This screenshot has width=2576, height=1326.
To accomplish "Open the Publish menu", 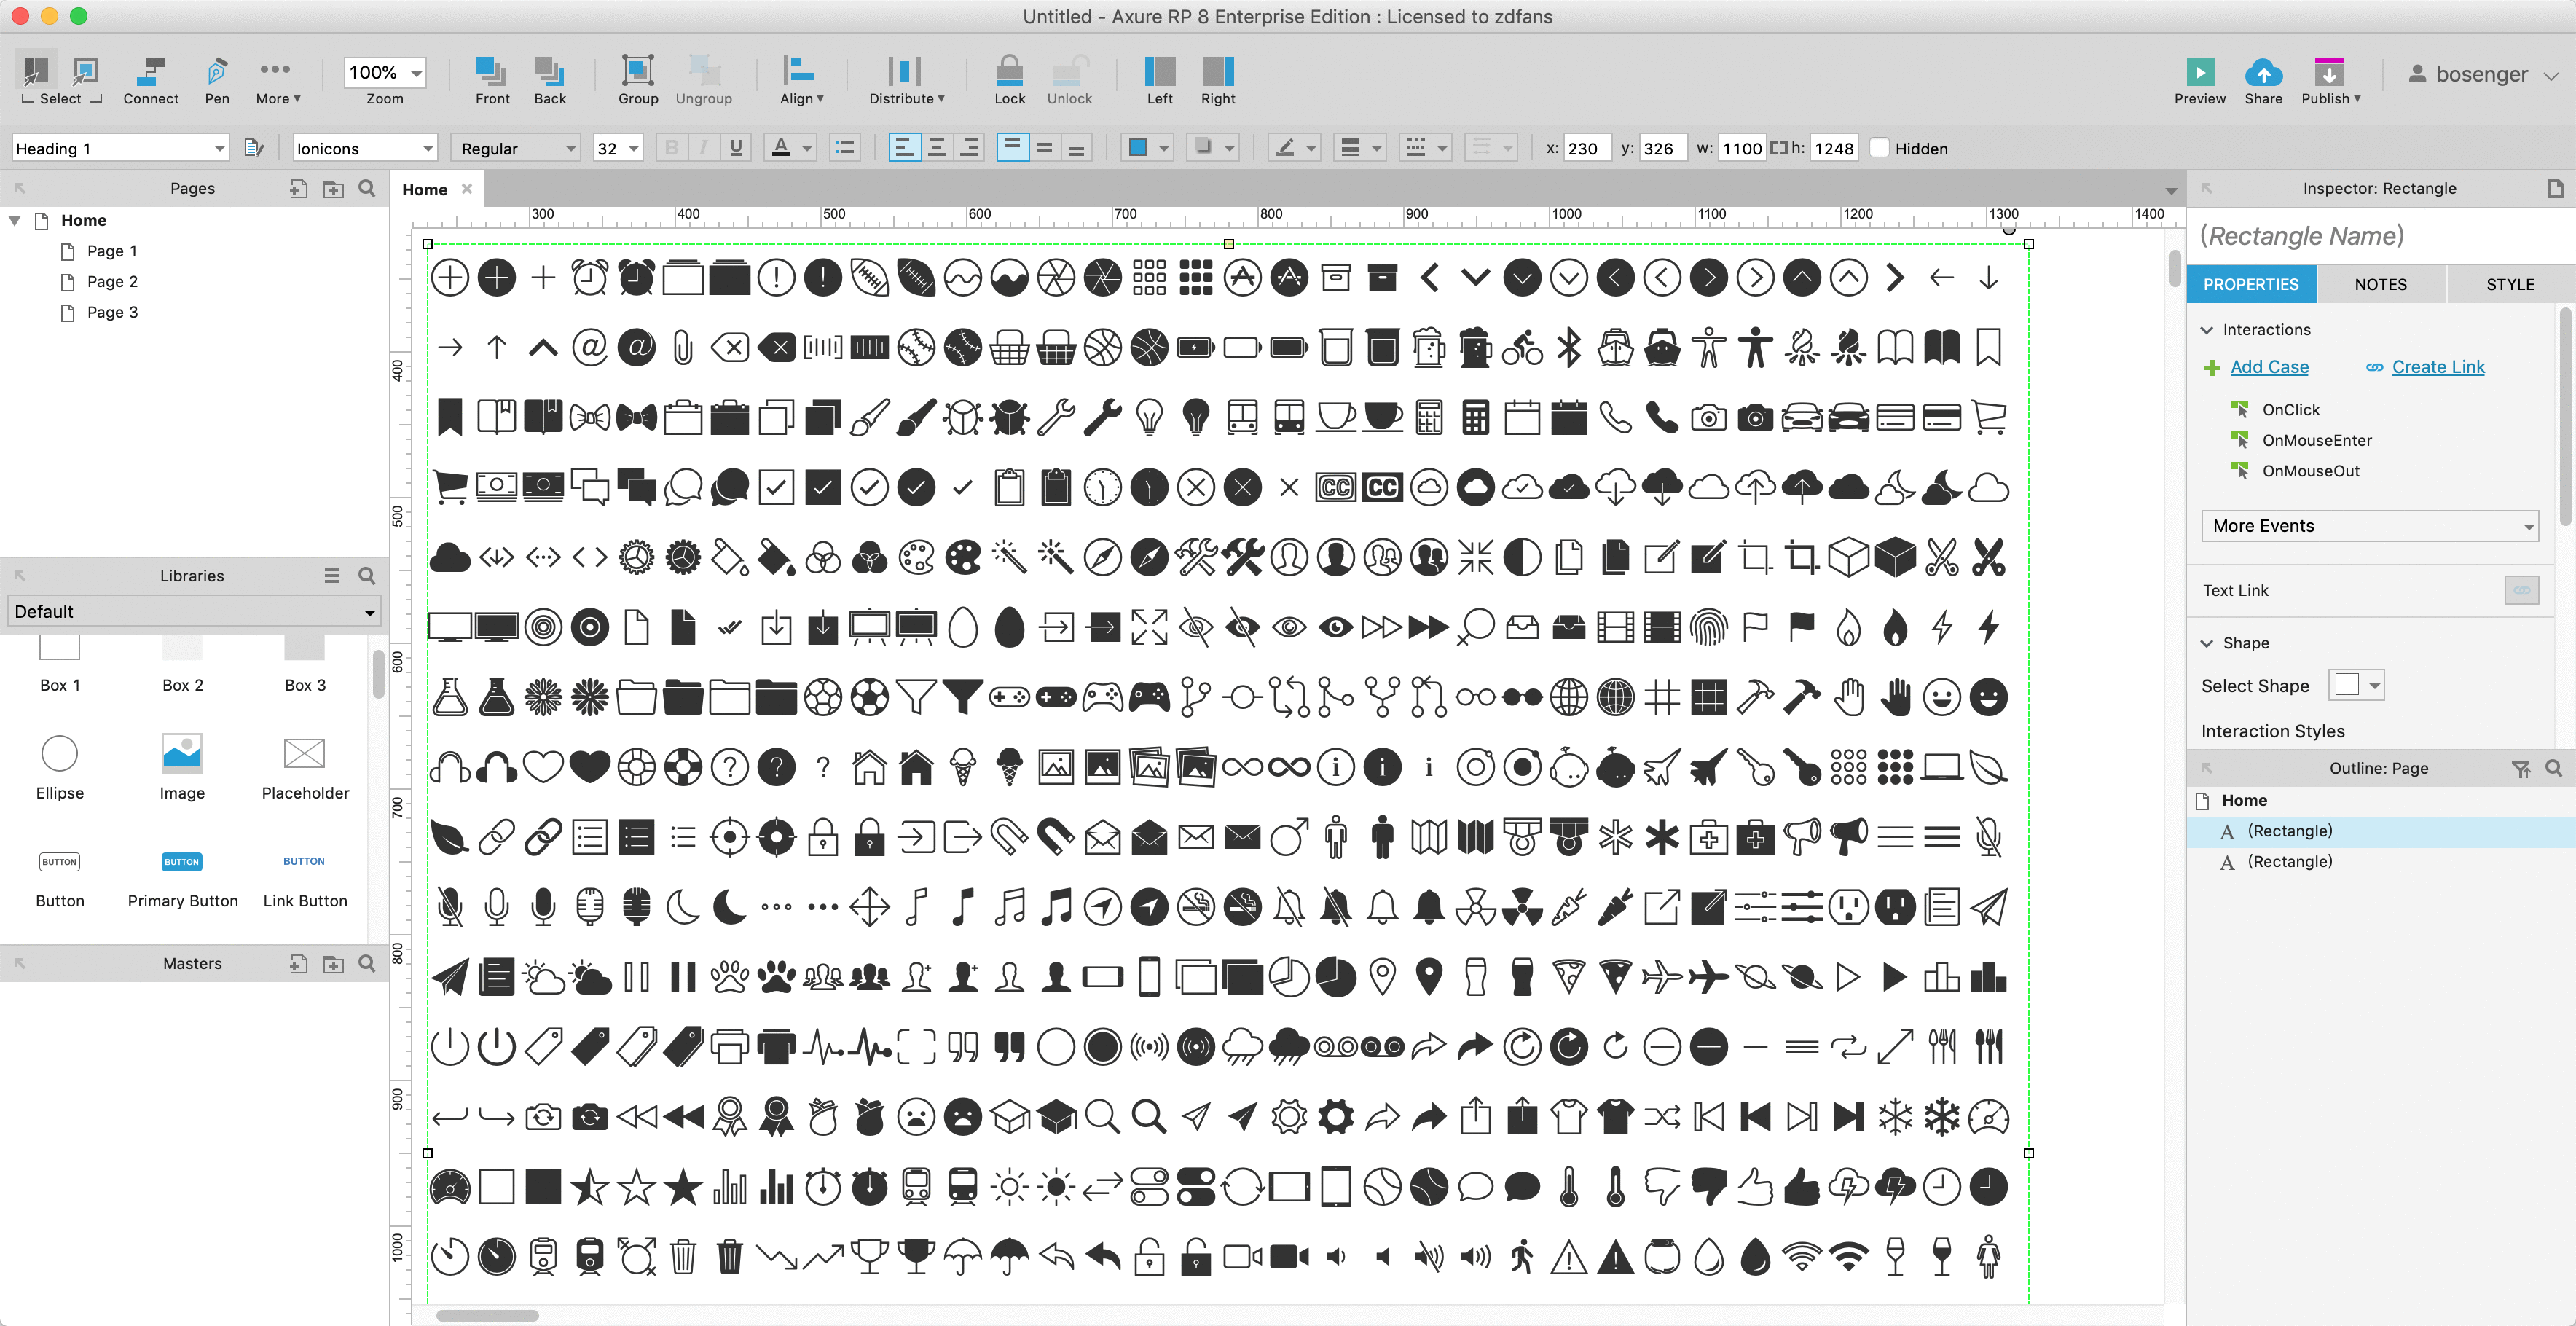I will click(2330, 80).
